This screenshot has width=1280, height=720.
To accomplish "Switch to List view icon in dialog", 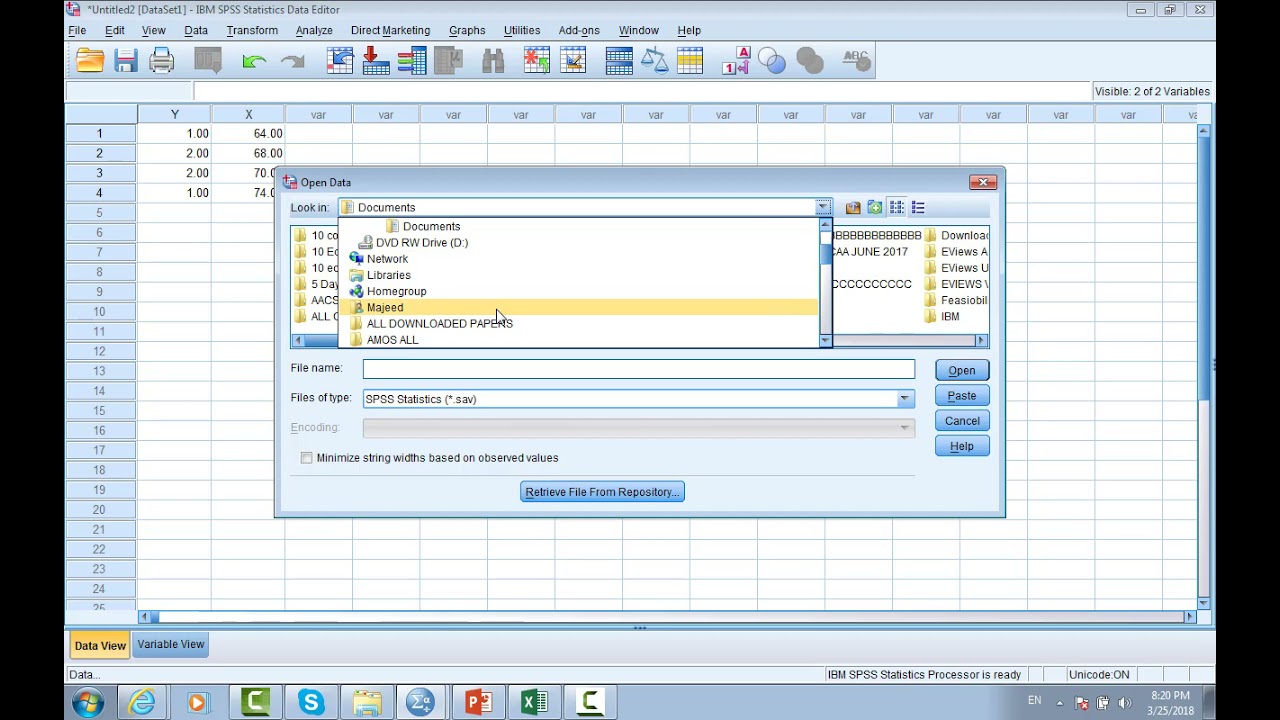I will 897,208.
